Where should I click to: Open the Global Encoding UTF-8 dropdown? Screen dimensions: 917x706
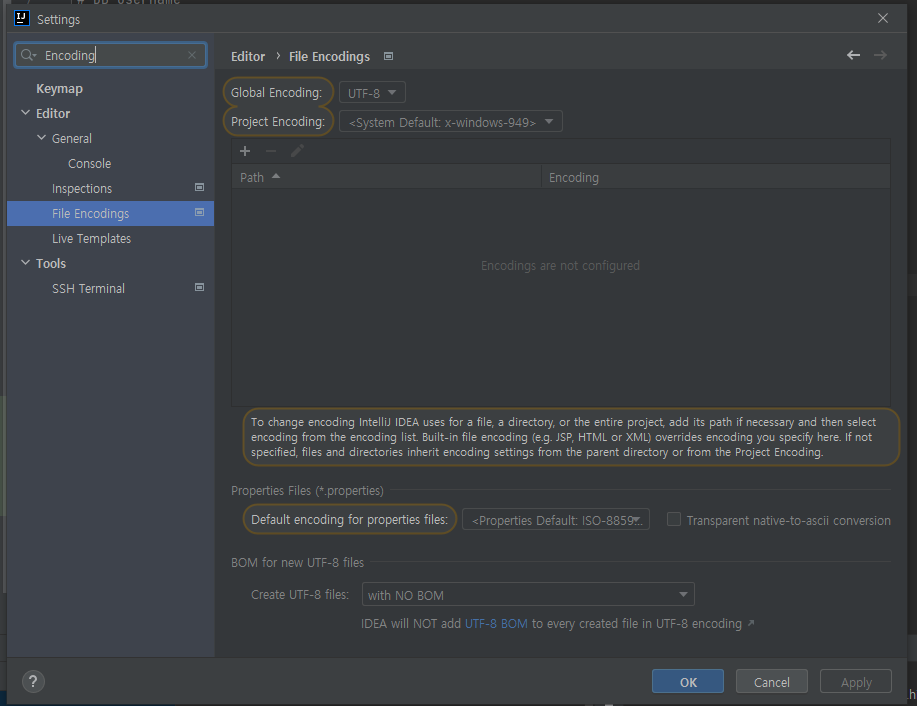coord(372,92)
